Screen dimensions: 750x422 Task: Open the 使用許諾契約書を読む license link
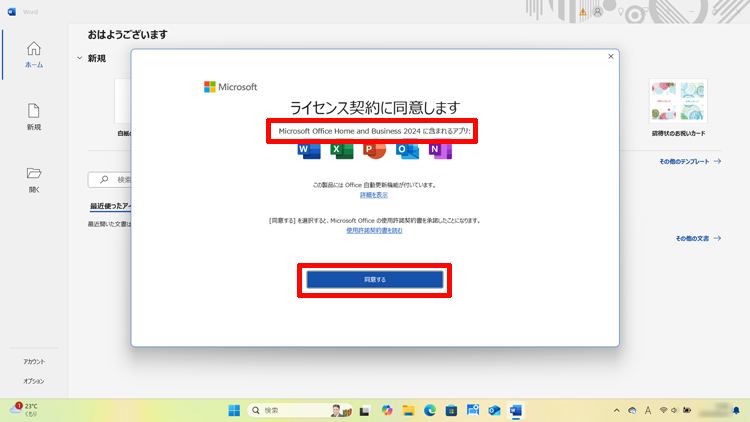click(375, 230)
